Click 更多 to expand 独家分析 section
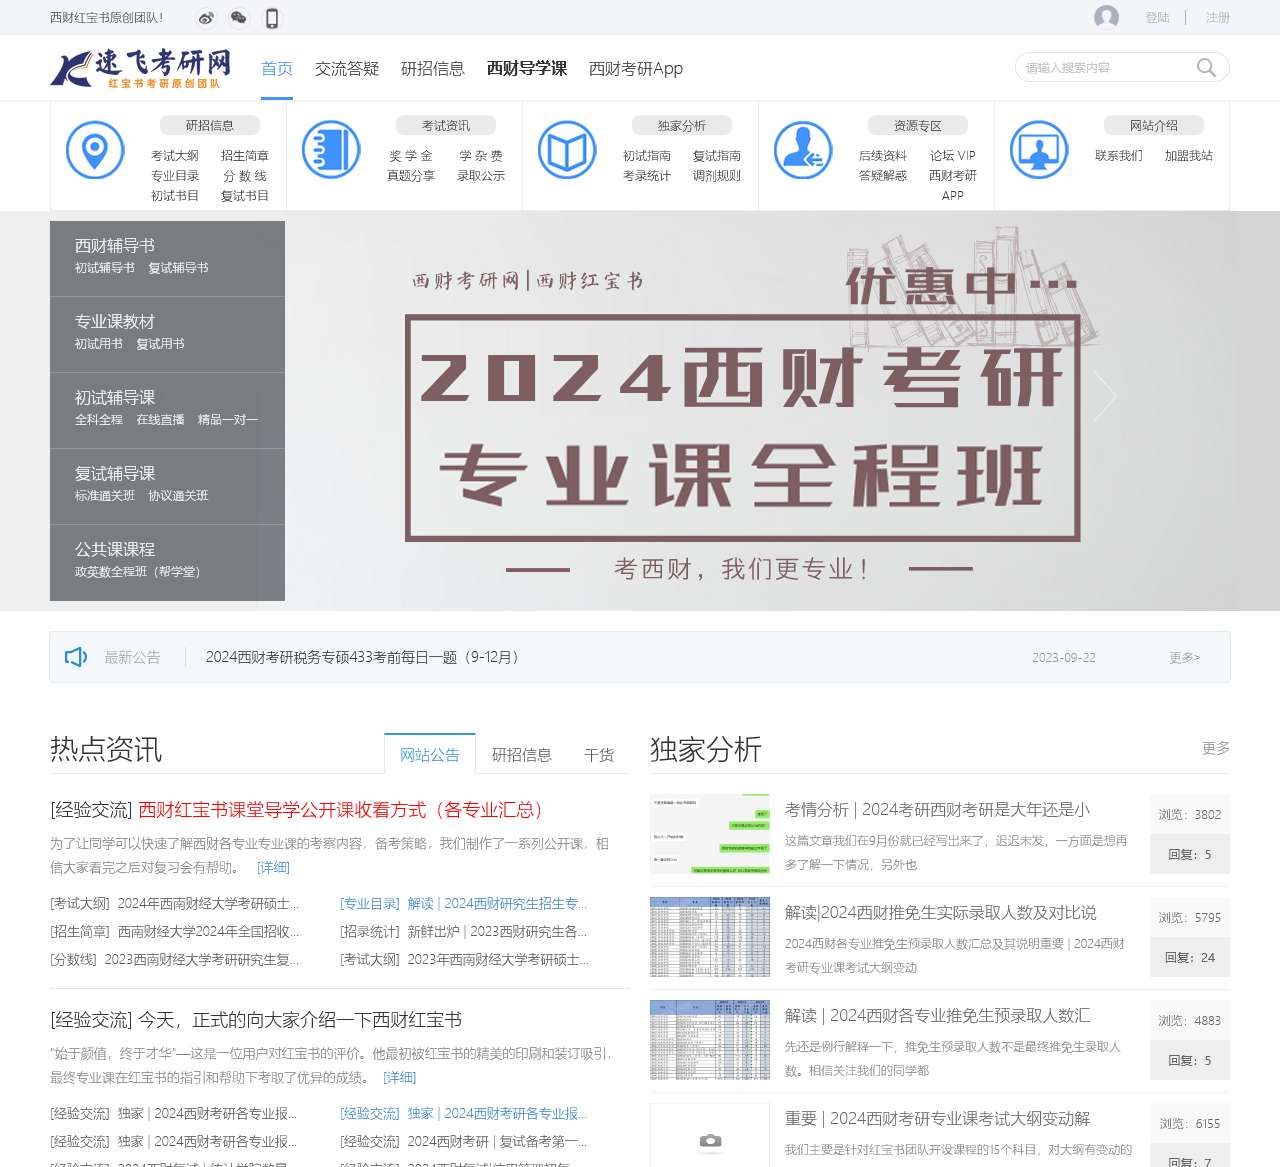The image size is (1280, 1167). (1216, 748)
